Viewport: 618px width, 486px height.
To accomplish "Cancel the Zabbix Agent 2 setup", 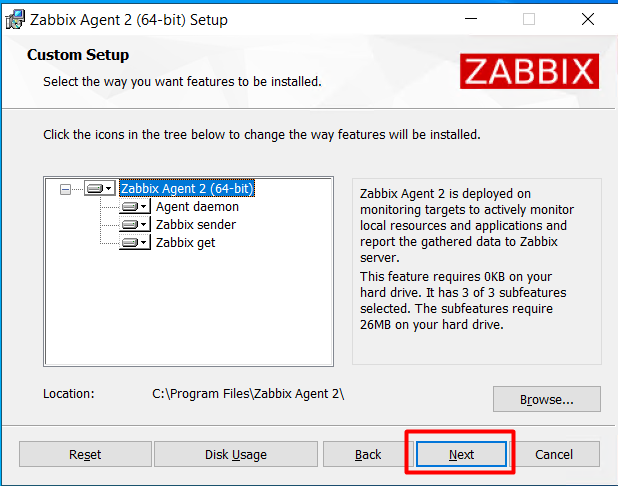I will (x=554, y=454).
